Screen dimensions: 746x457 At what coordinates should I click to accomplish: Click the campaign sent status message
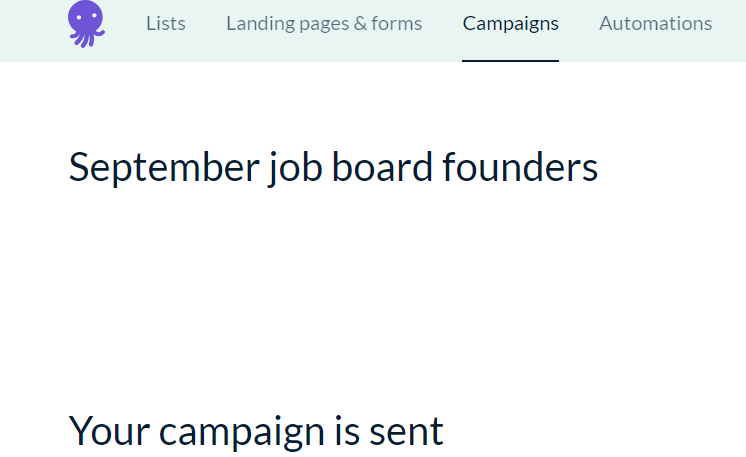(256, 430)
